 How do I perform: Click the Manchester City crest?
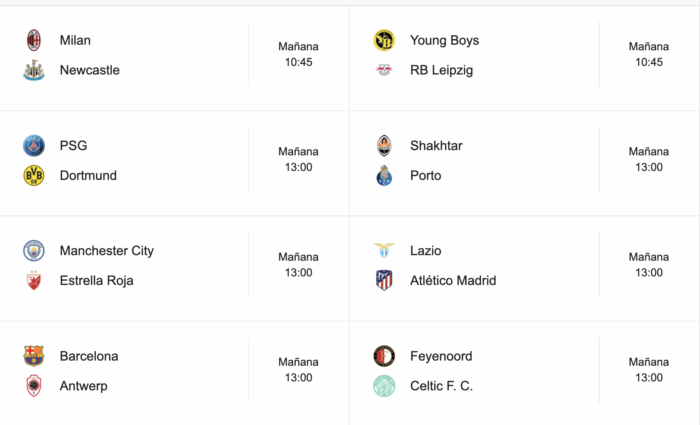pos(34,250)
